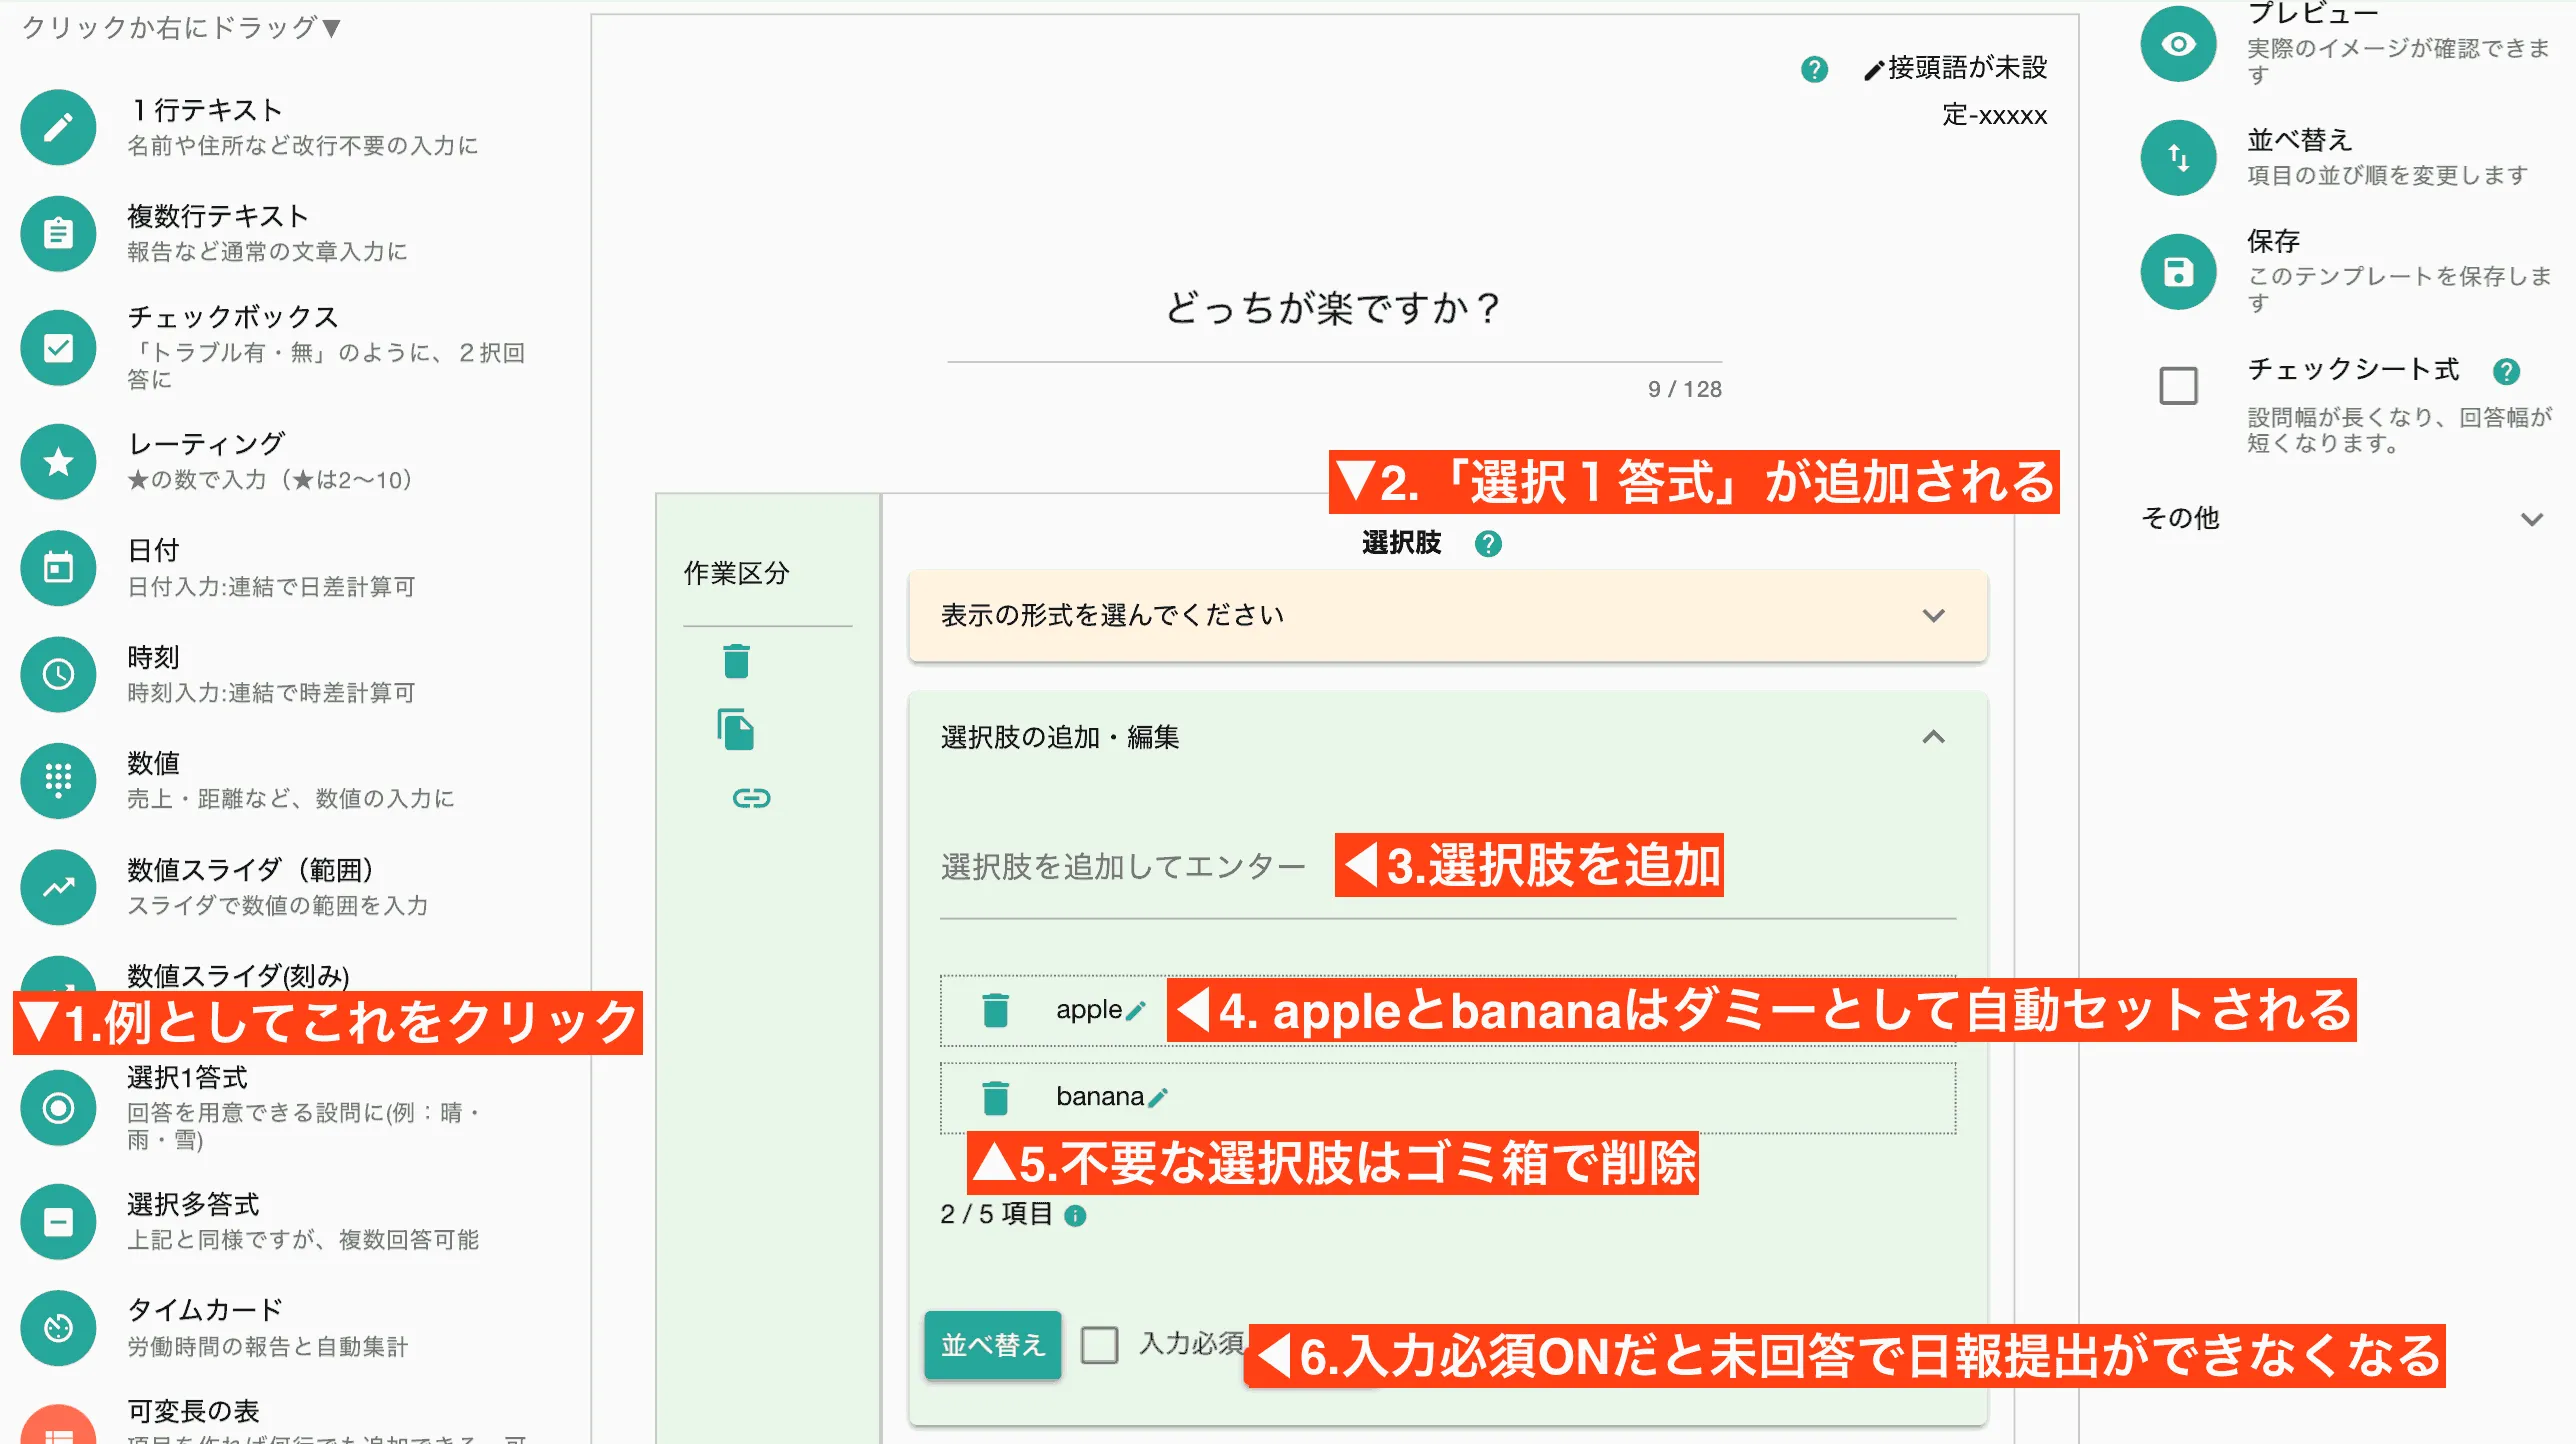Click the link icon under 作業区分
This screenshot has width=2576, height=1444.
[751, 798]
